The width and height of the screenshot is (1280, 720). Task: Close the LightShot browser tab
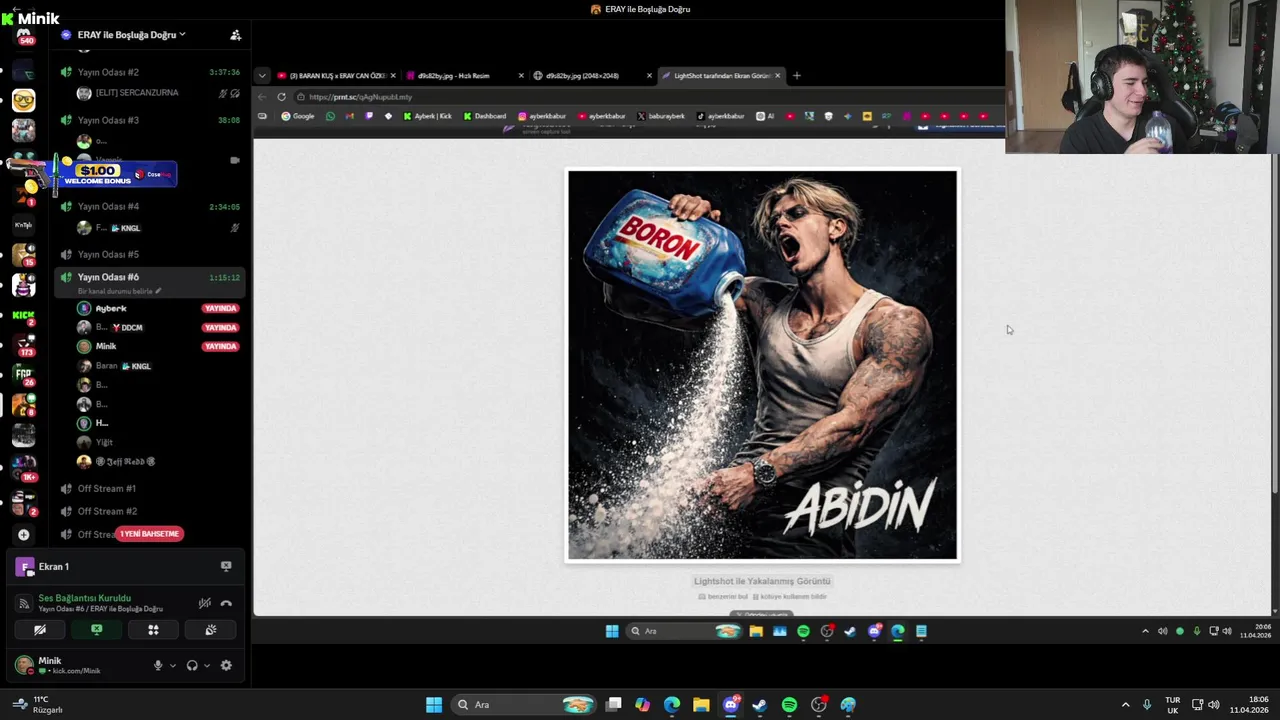pos(777,76)
